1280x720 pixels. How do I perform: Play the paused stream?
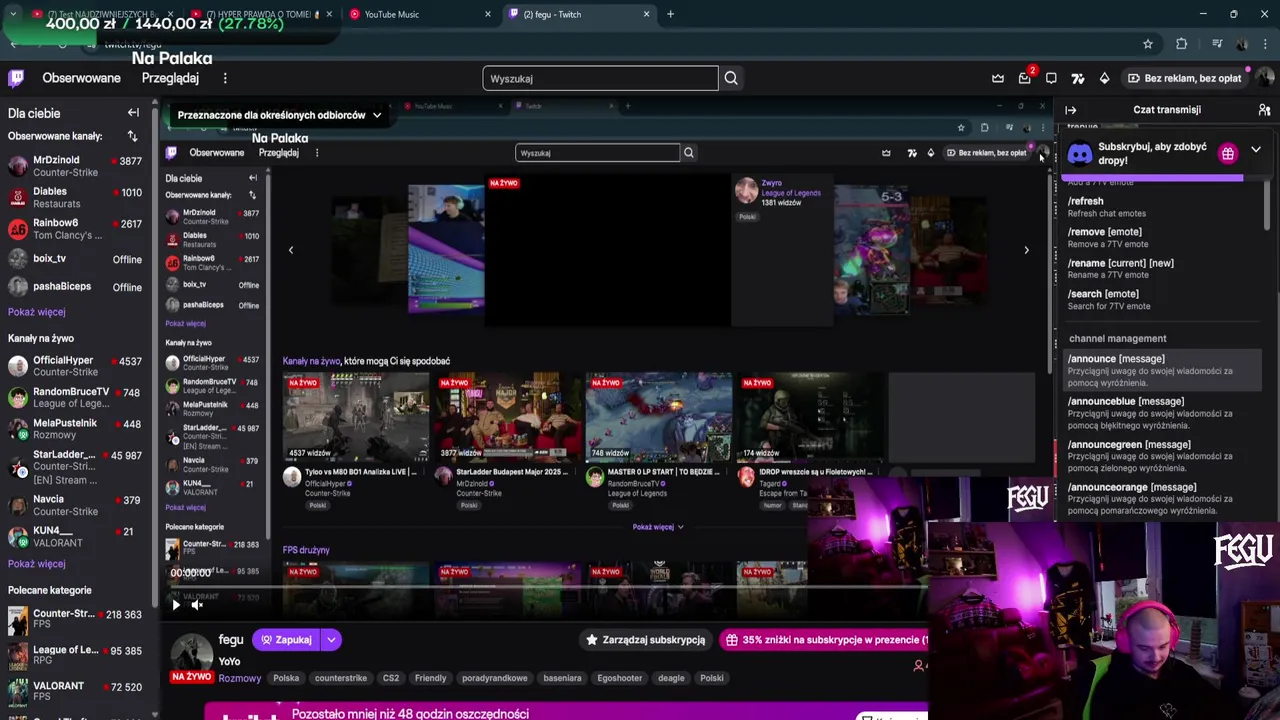pos(176,604)
